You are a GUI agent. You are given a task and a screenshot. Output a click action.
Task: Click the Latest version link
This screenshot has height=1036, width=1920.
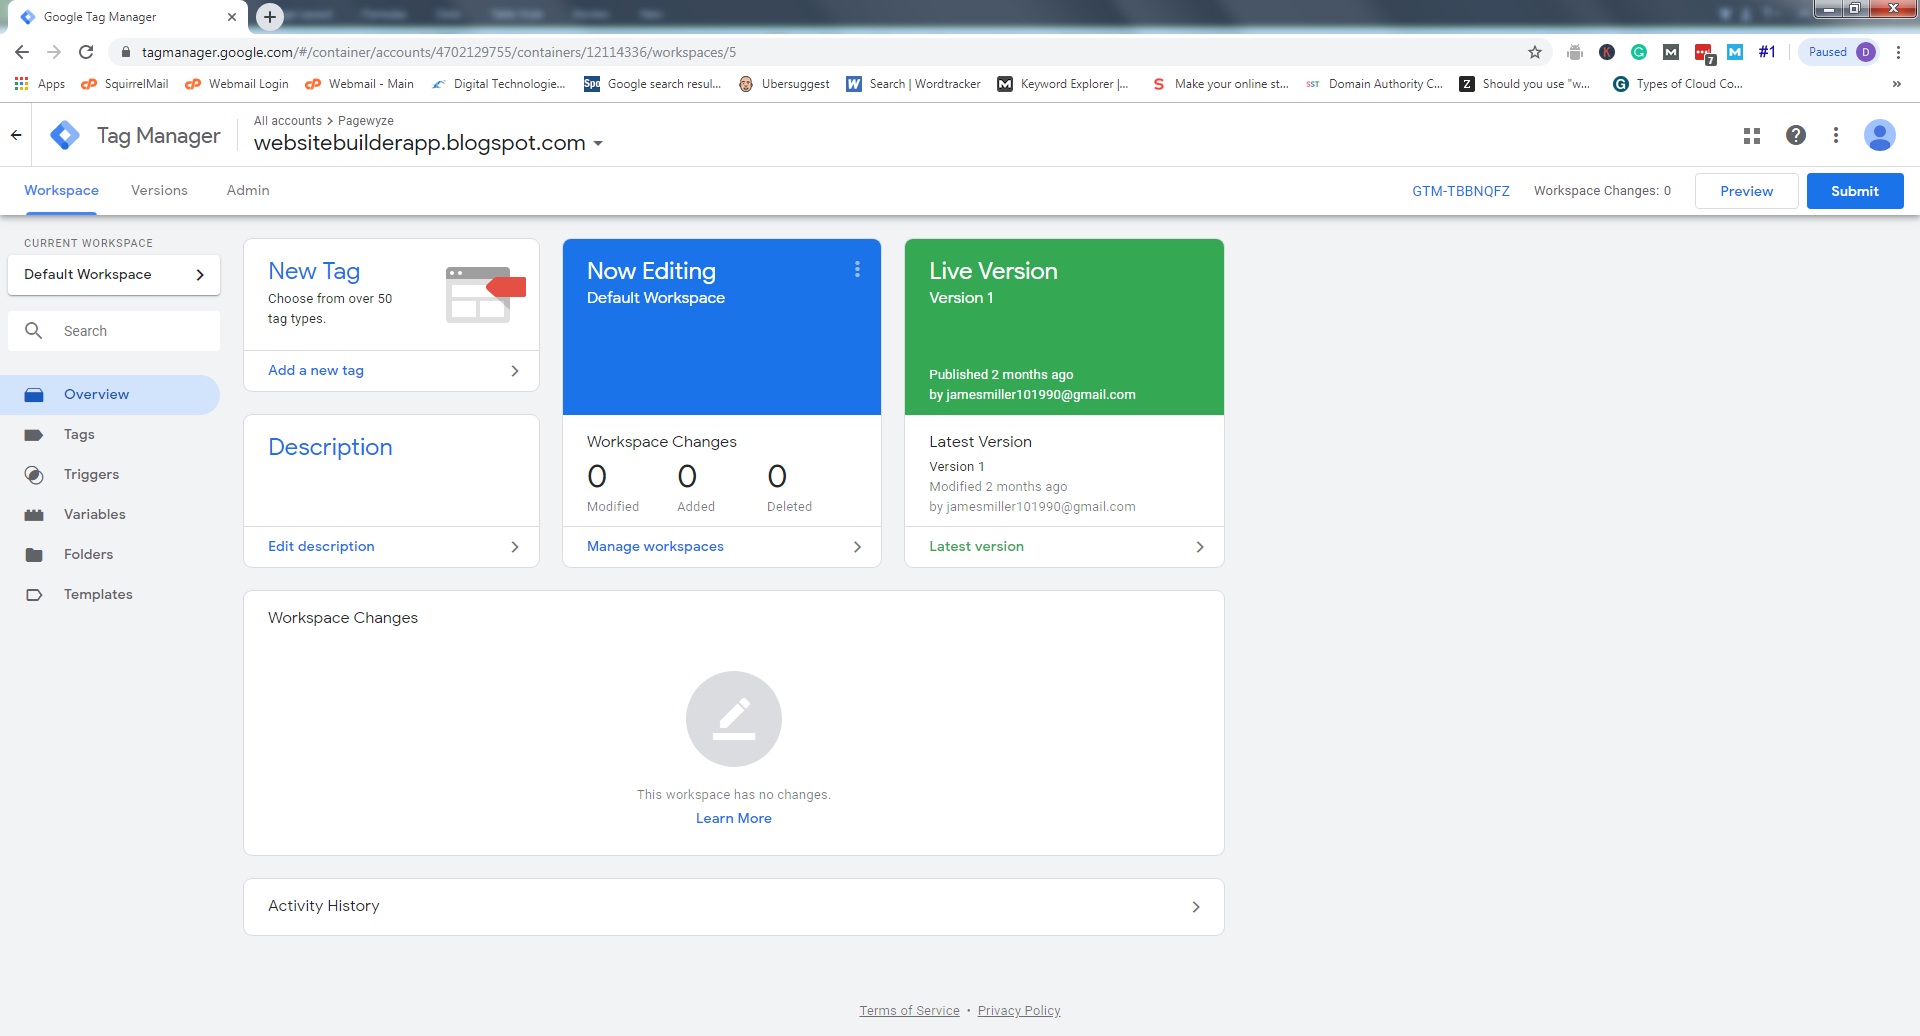point(976,547)
